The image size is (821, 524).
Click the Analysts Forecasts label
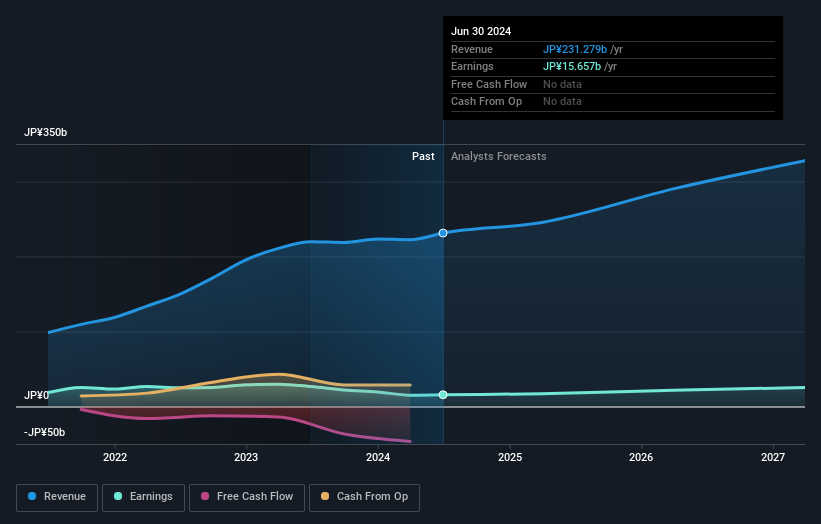(x=498, y=156)
